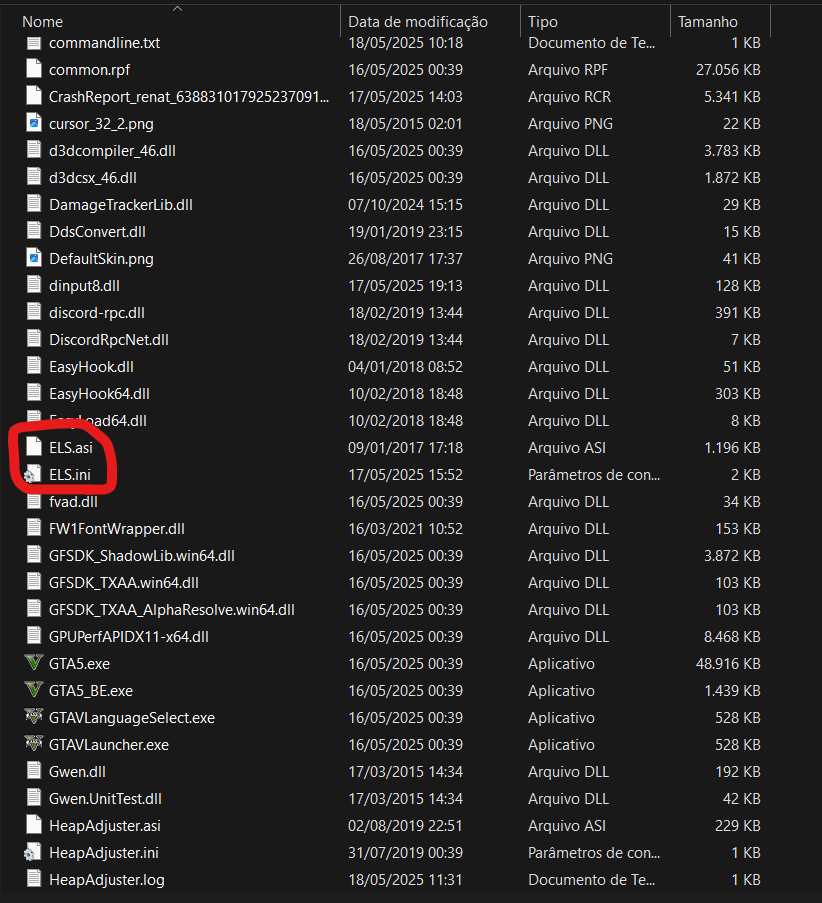
Task: Click the GTA5.exe application icon
Action: click(34, 663)
